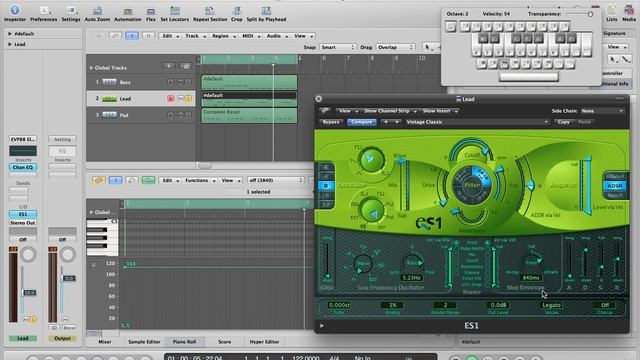Mute the Lead track
The image size is (640, 360).
[180, 99]
